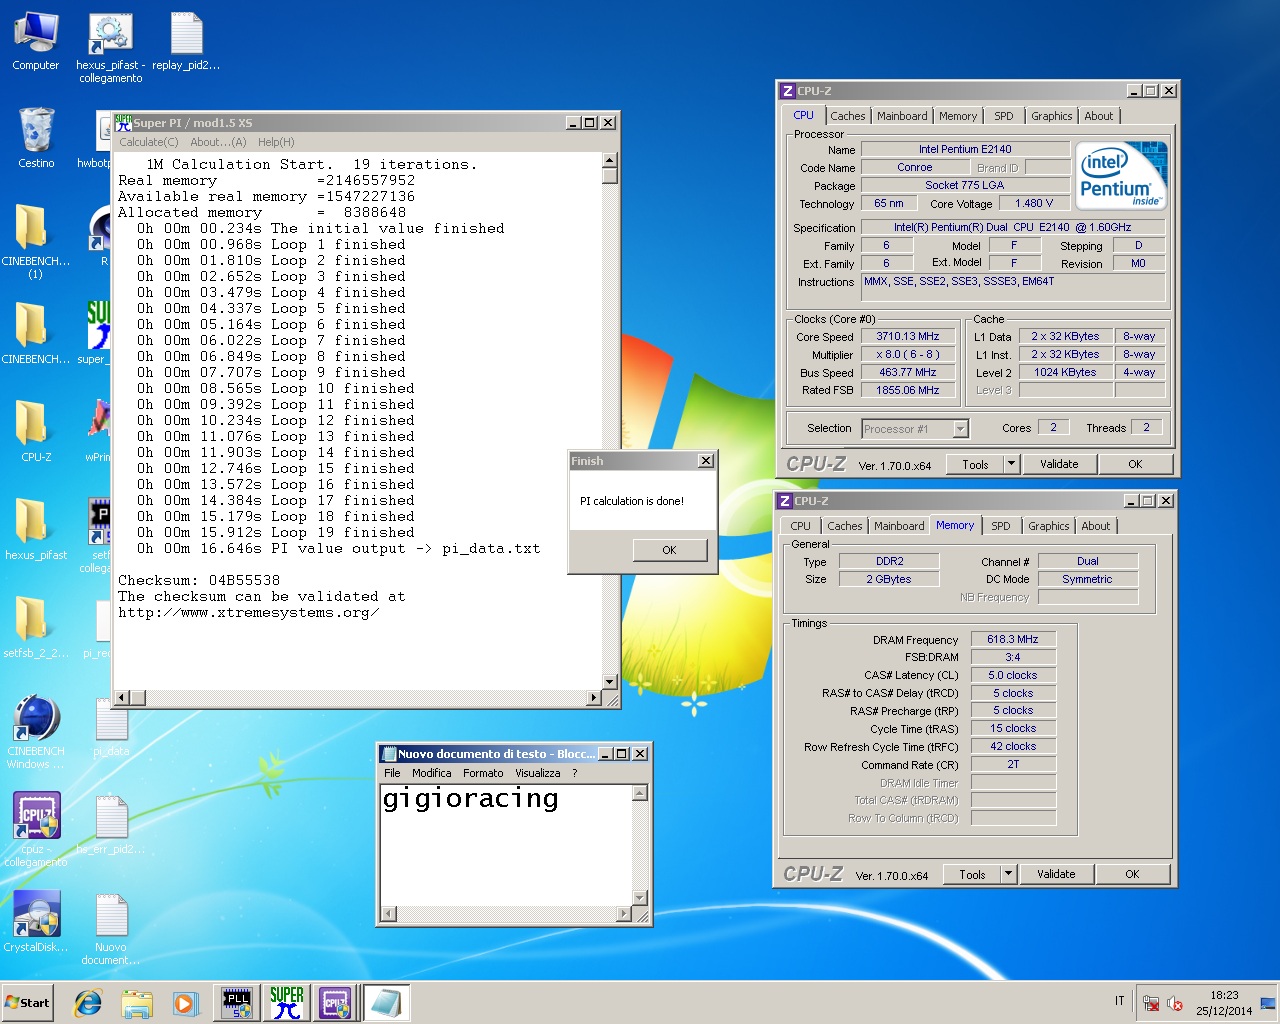The image size is (1280, 1024).
Task: Open setfsb_2_2 folder icon
Action: pos(36,626)
